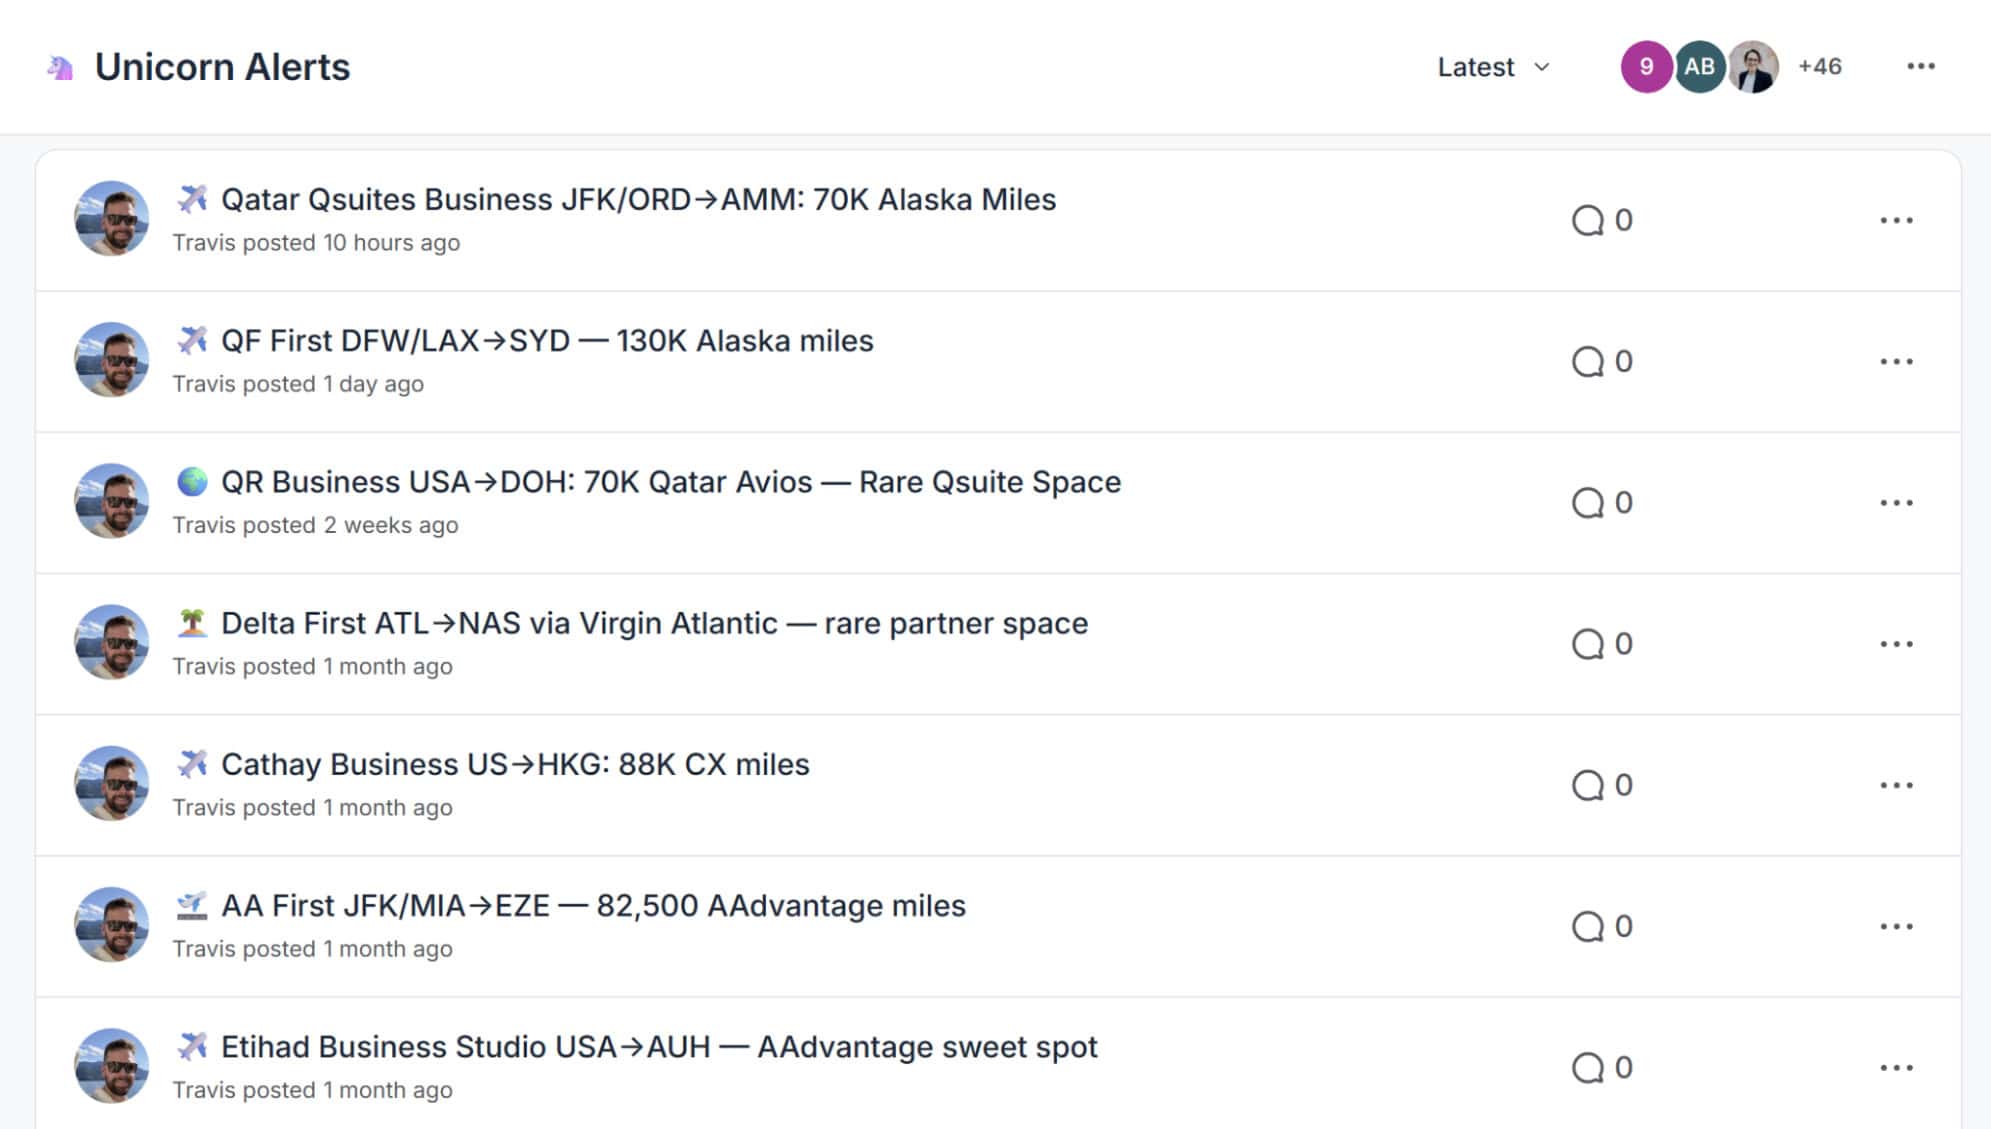Click the AB member avatar

coord(1699,67)
